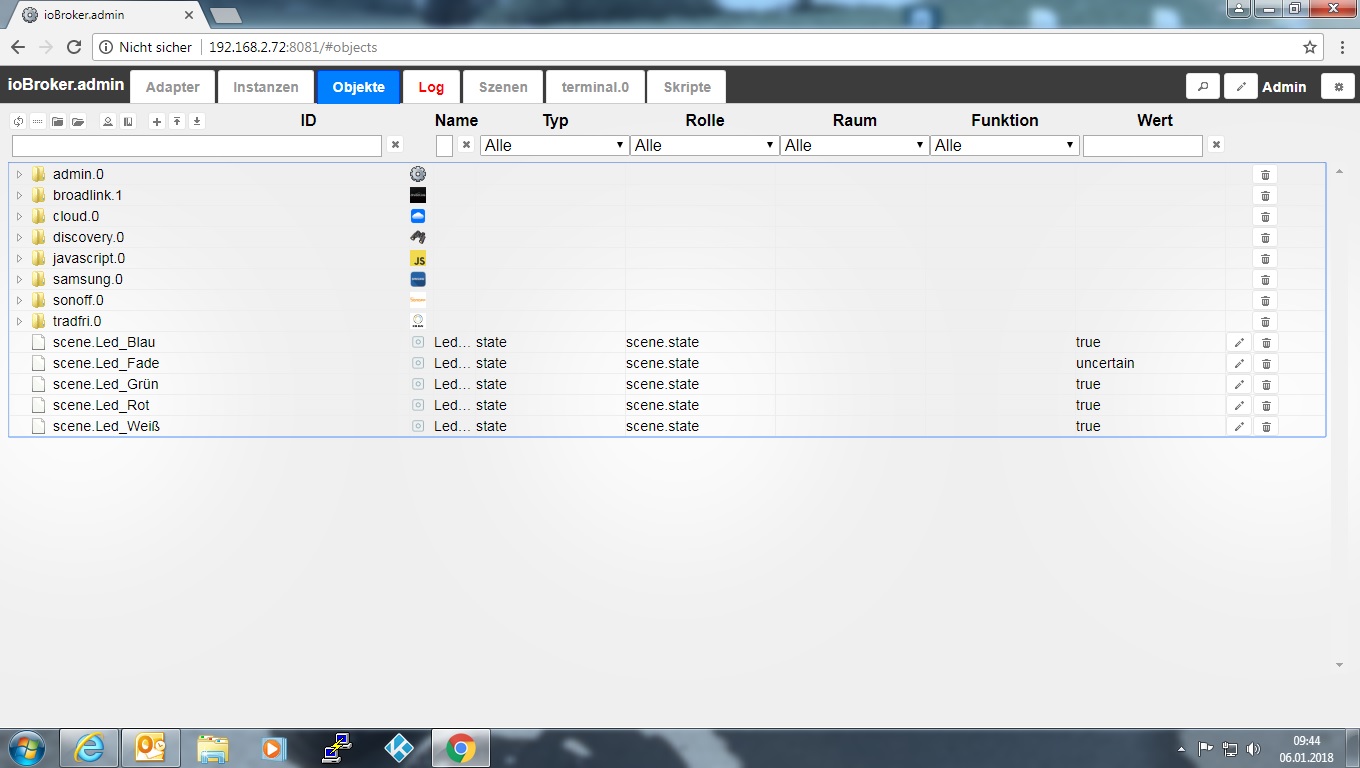Switch to the Adapter tab

click(x=173, y=87)
